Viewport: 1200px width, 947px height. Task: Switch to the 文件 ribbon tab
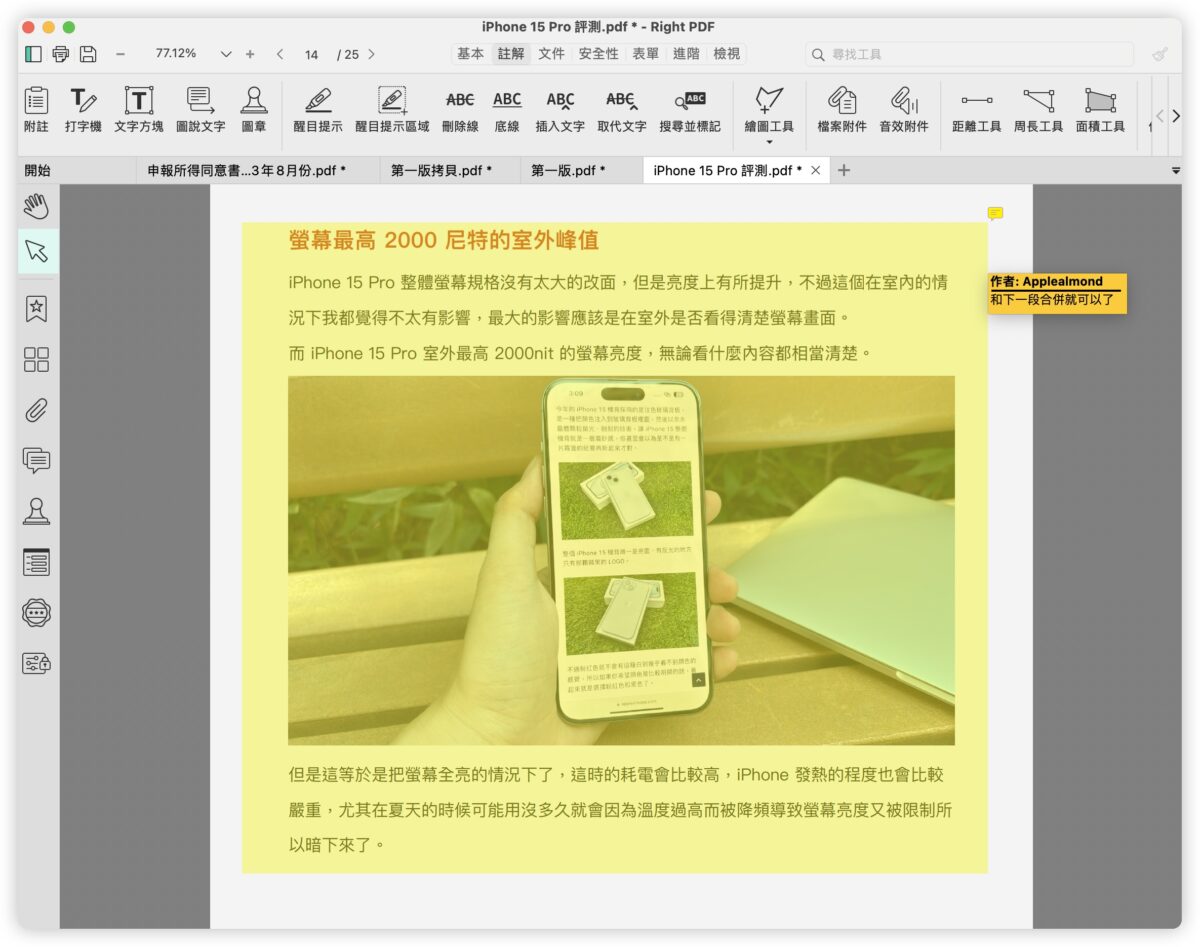(x=552, y=54)
